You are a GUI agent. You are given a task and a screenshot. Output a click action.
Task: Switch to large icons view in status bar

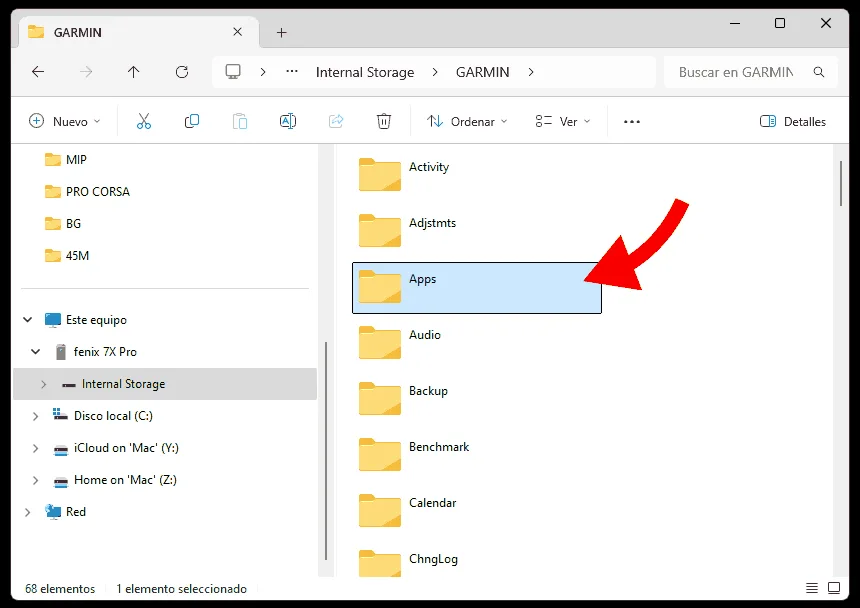pos(834,588)
